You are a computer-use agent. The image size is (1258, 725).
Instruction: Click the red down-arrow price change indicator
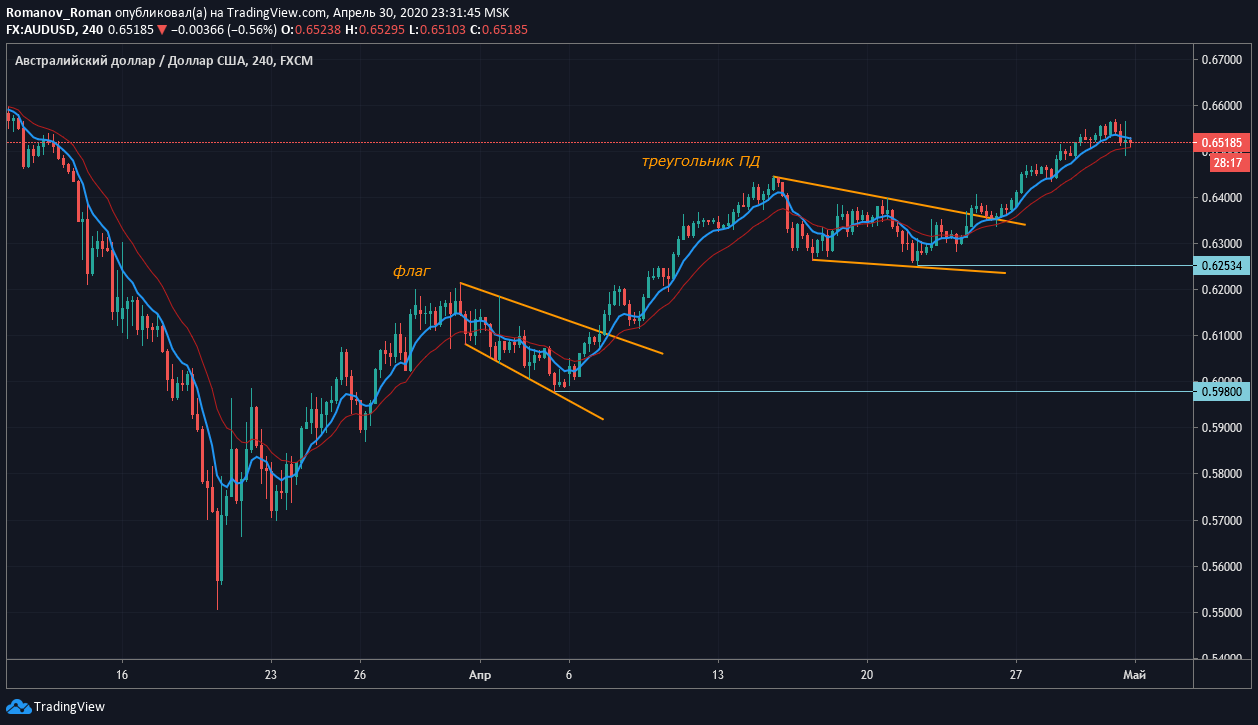point(162,30)
